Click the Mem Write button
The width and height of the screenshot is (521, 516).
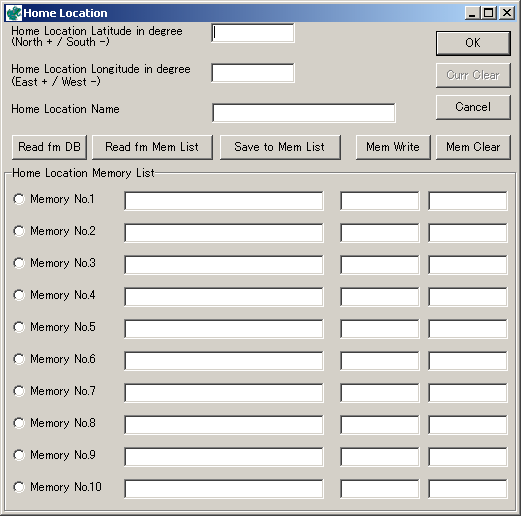click(393, 147)
